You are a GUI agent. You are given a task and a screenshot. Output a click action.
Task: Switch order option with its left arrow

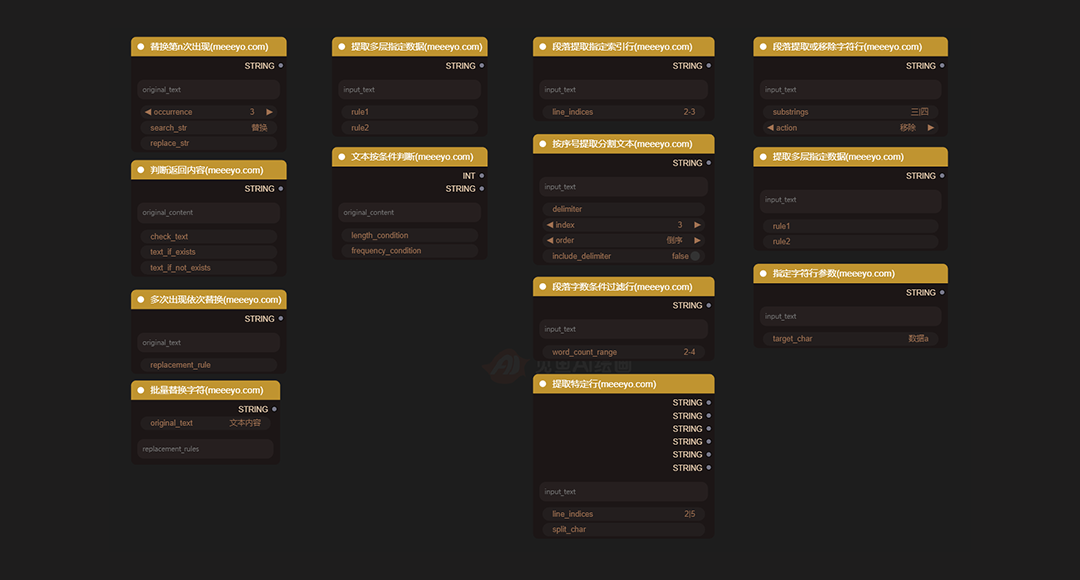(x=550, y=240)
